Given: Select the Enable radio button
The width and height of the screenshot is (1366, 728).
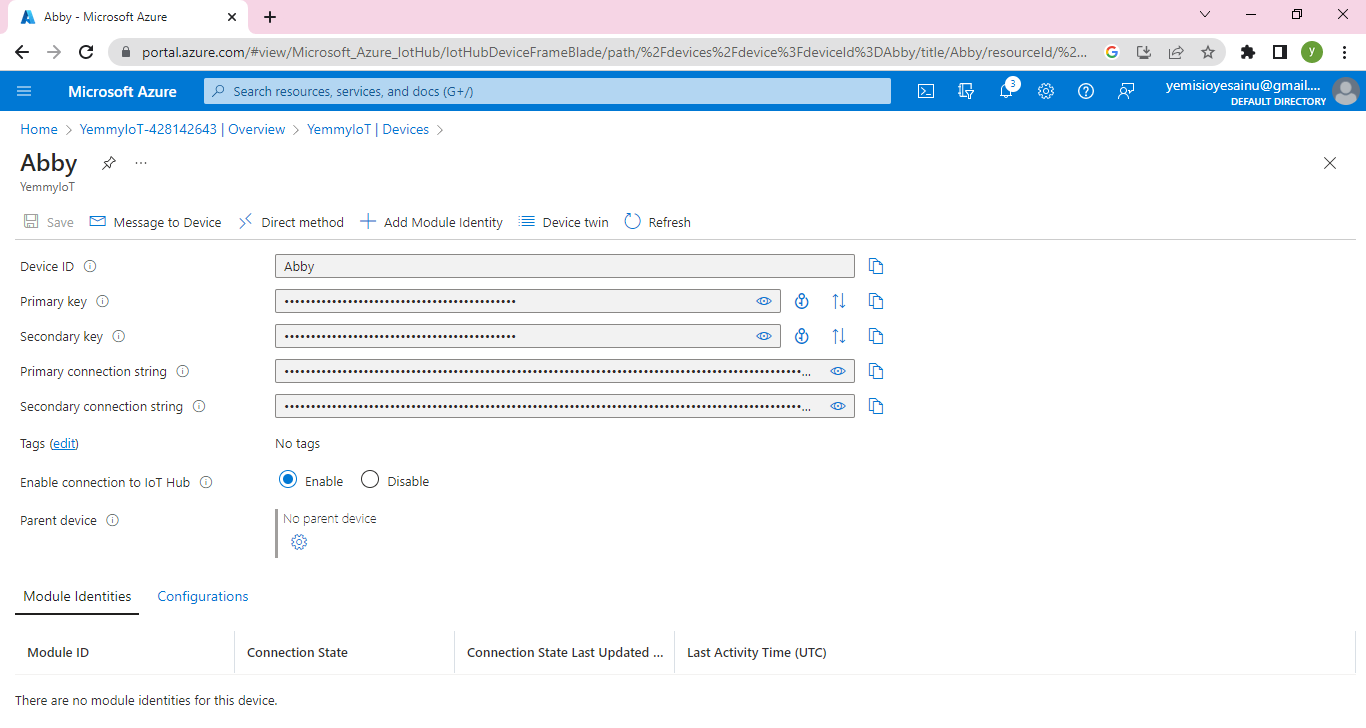Looking at the screenshot, I should [288, 480].
